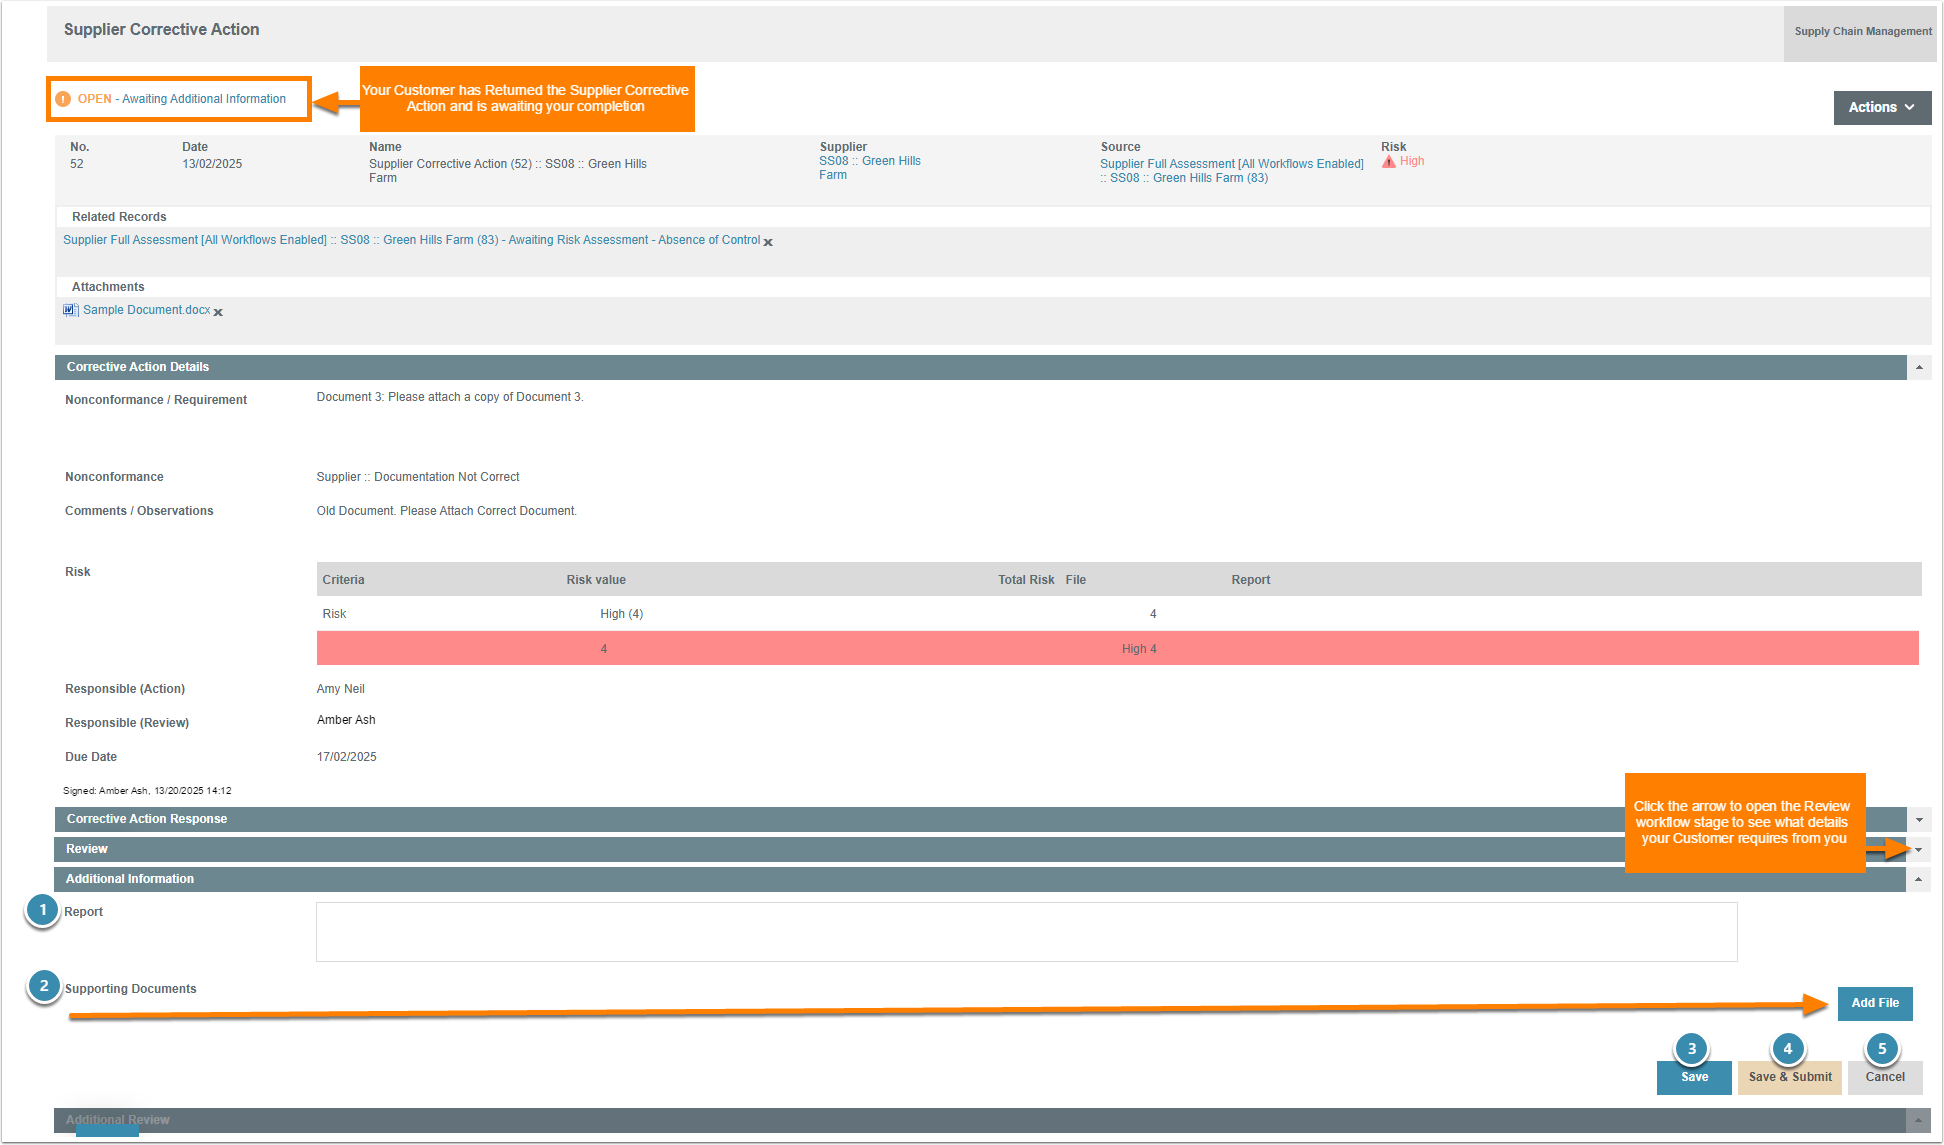Image resolution: width=1944 pixels, height=1145 pixels.
Task: Open the Sample Document.docx attachment link
Action: 146,310
